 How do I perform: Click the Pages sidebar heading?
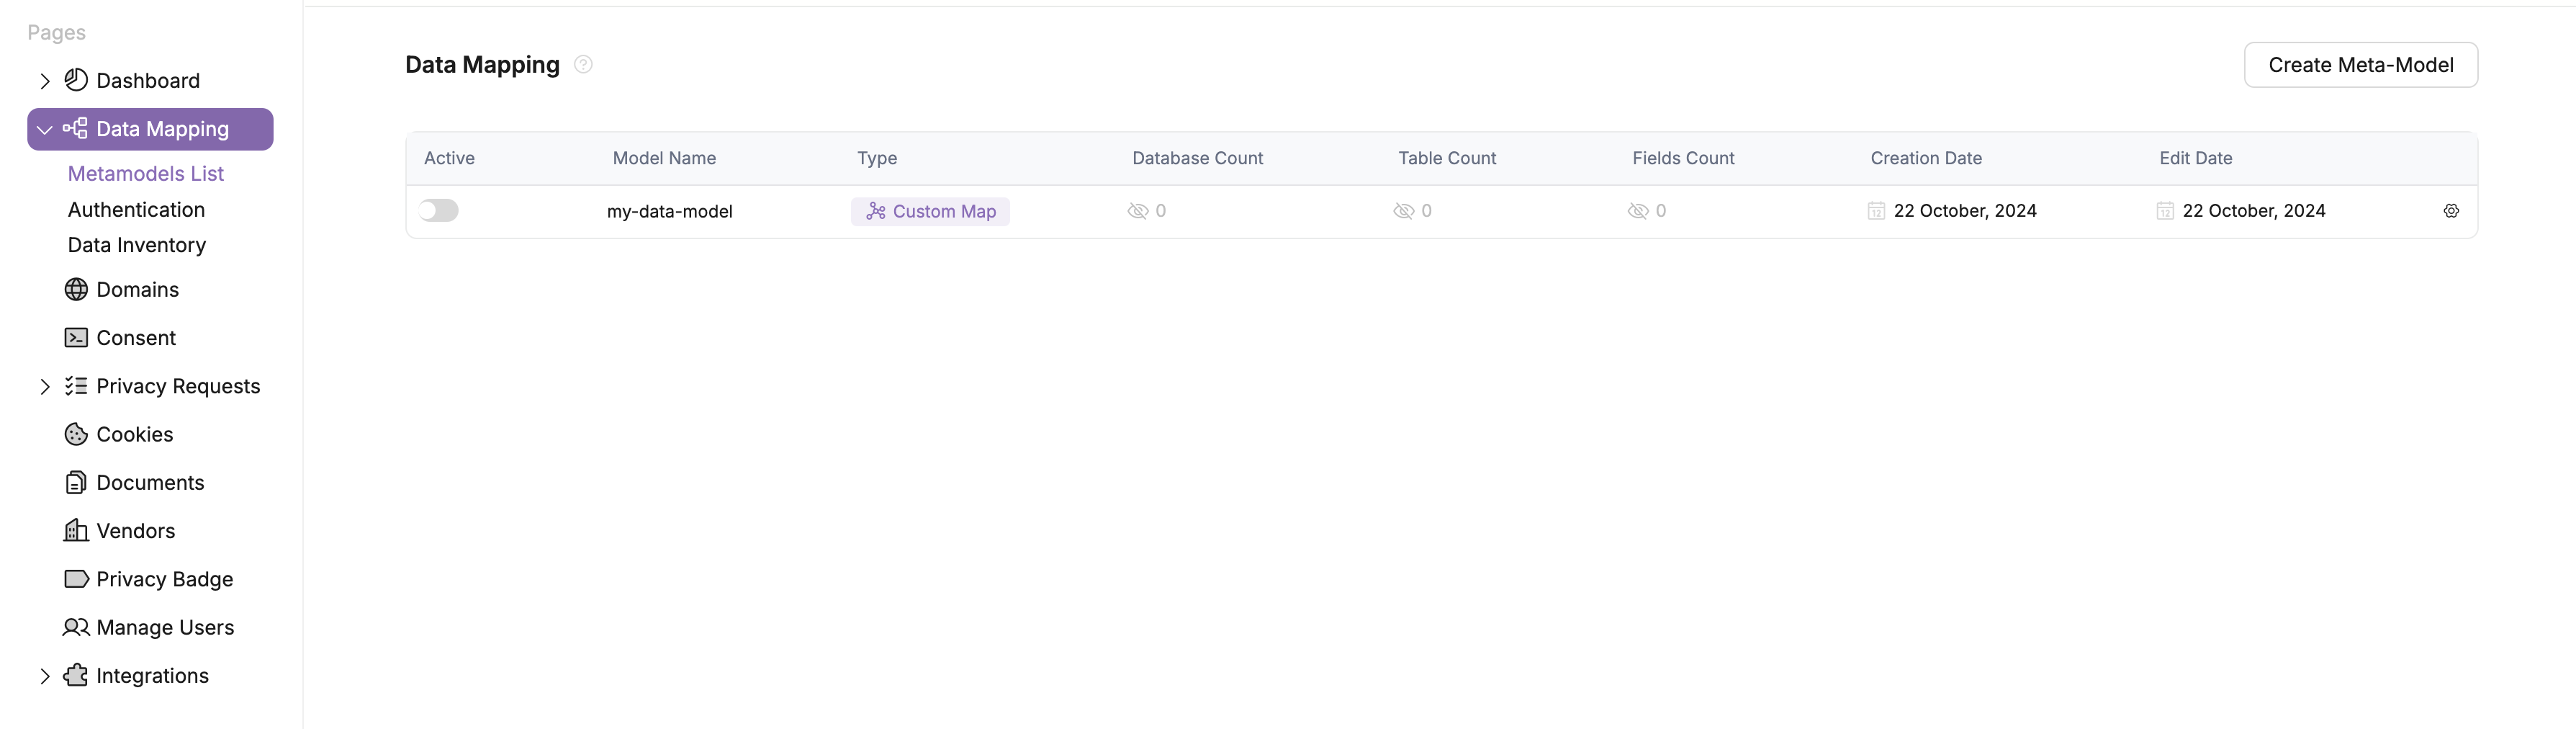point(56,32)
